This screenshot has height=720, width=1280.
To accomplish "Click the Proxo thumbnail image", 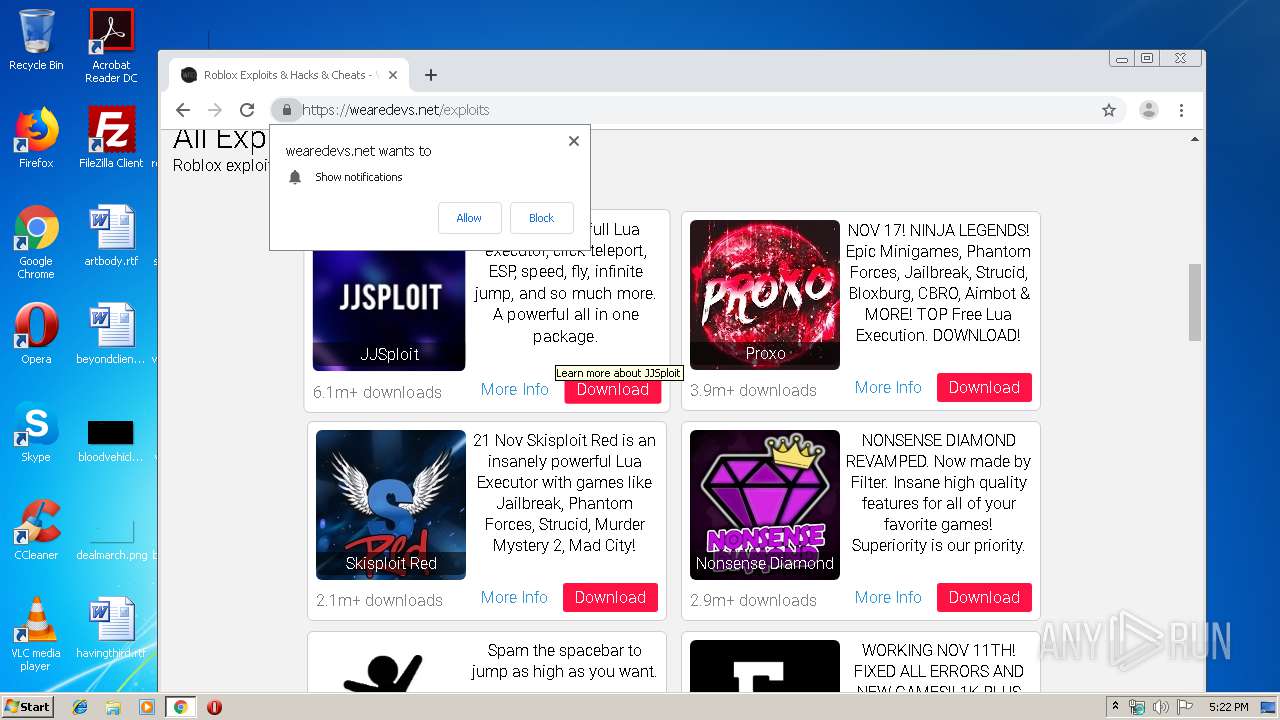I will click(x=765, y=295).
